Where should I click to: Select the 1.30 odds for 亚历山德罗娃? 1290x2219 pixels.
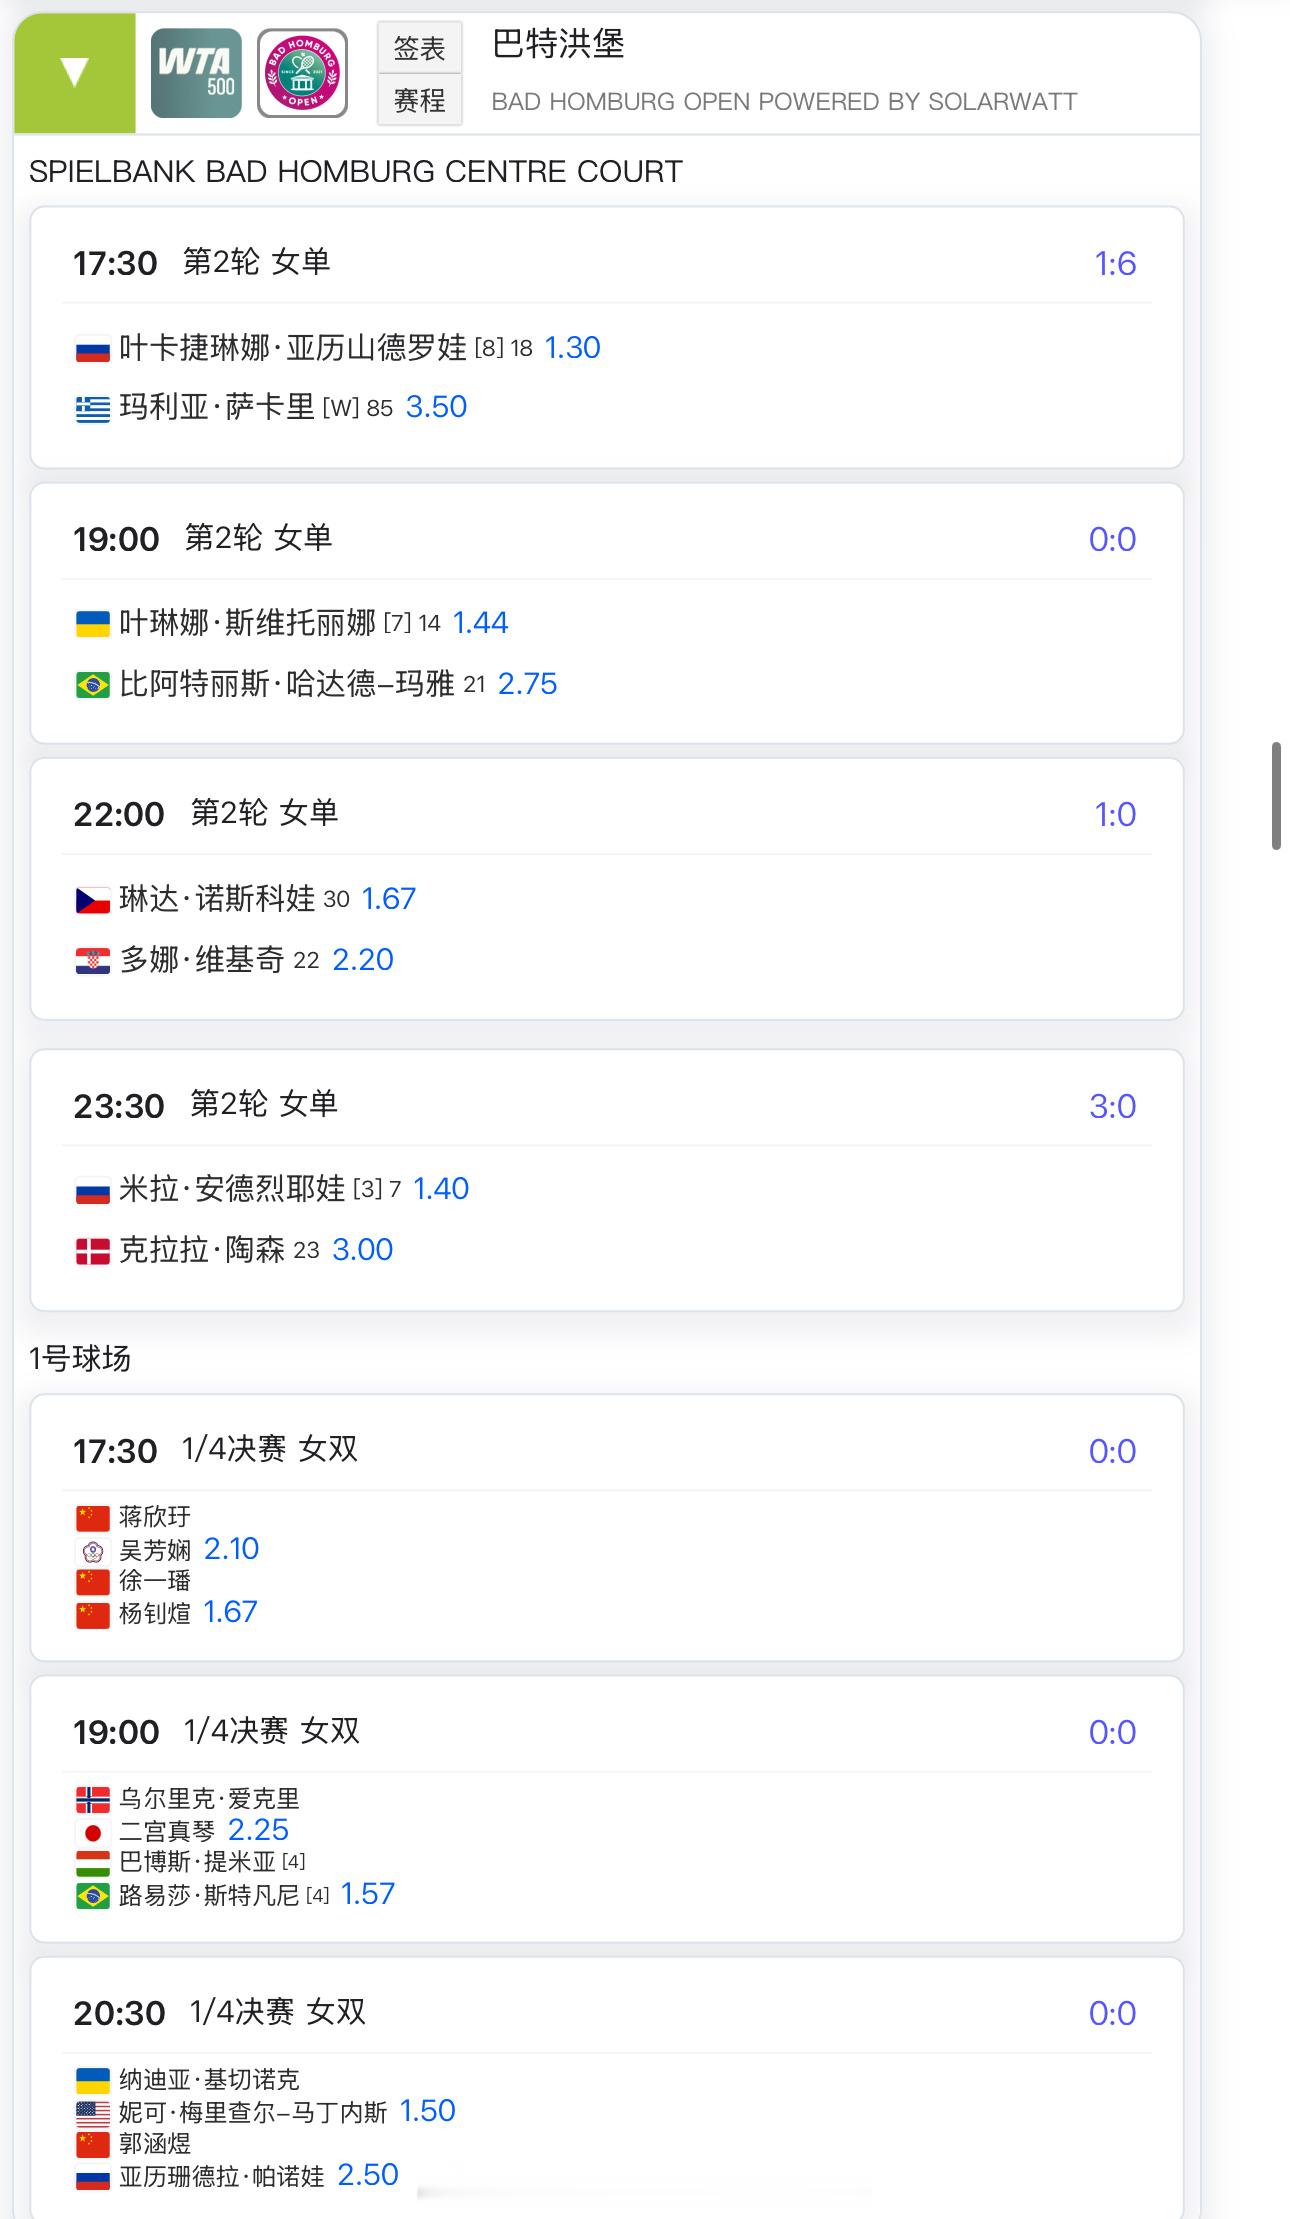[x=572, y=347]
